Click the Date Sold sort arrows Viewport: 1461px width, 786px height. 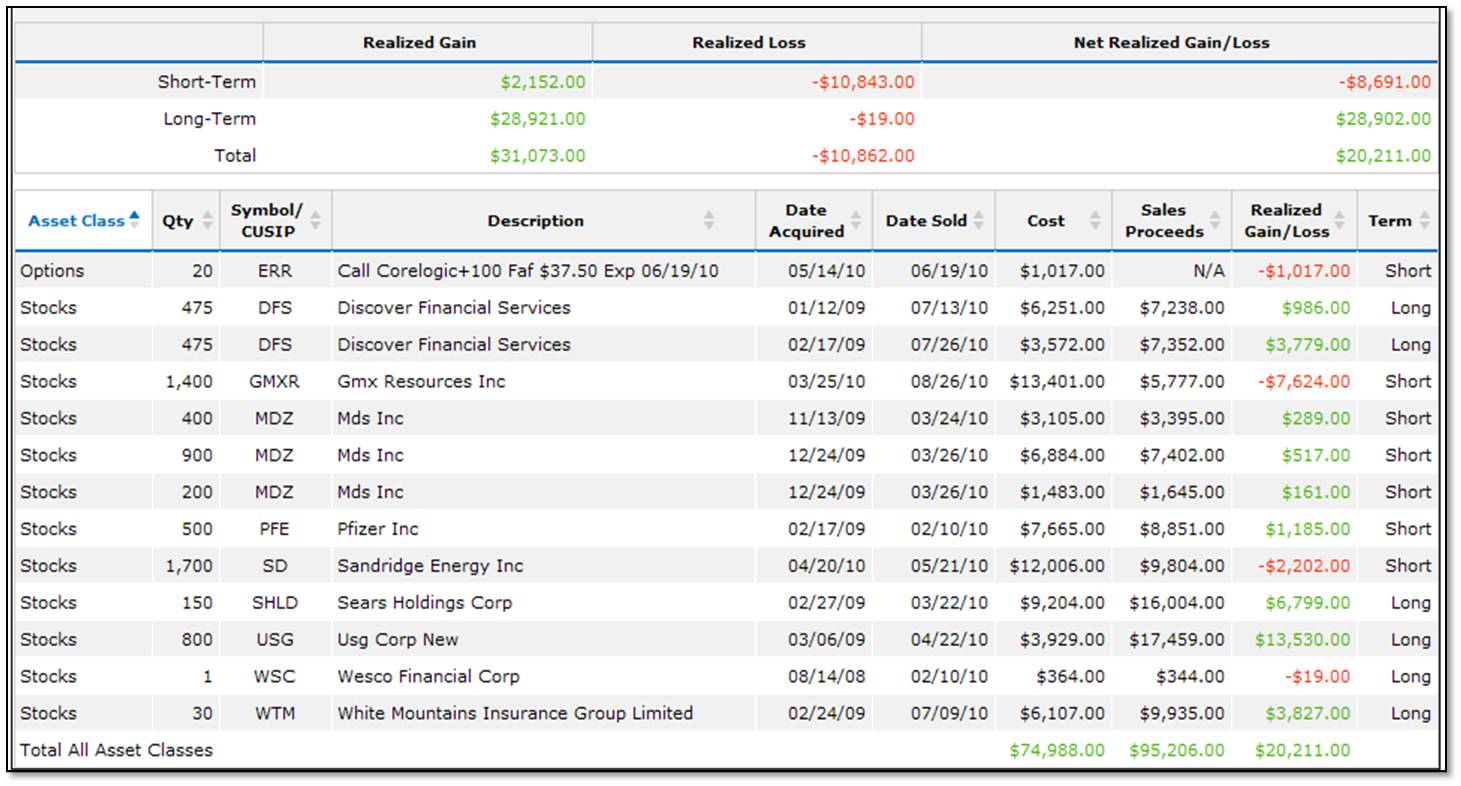(x=979, y=221)
